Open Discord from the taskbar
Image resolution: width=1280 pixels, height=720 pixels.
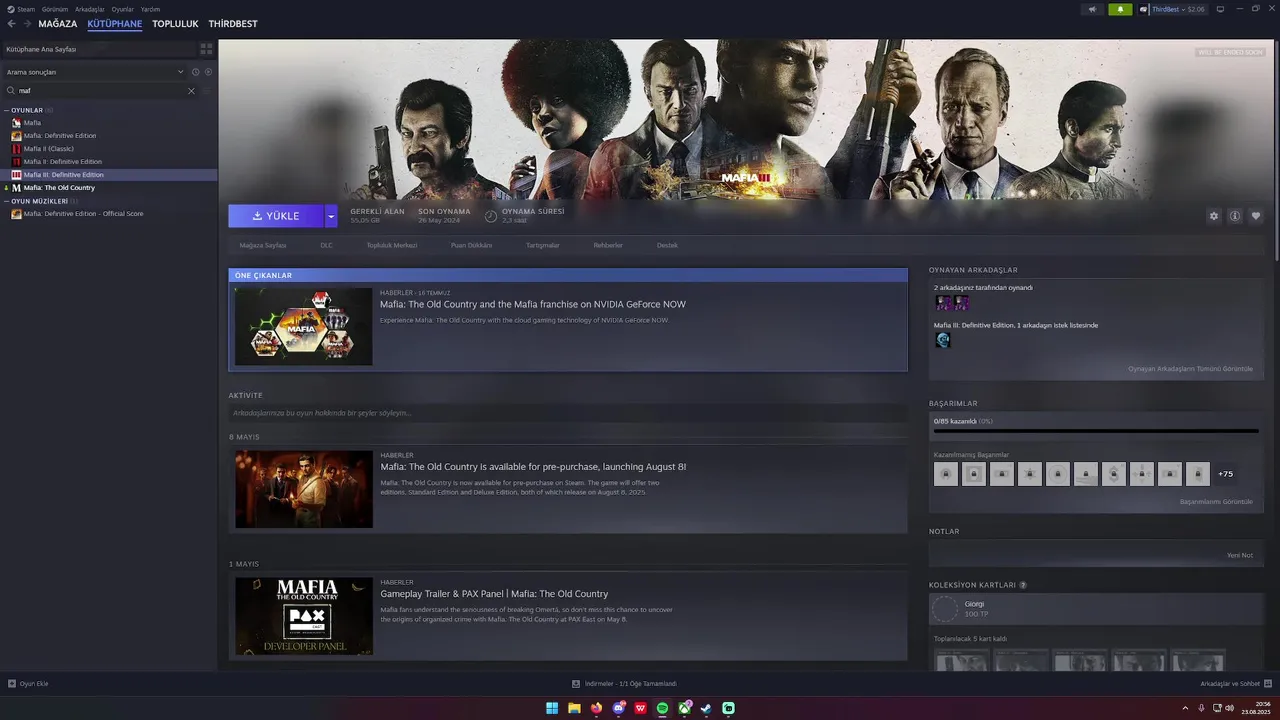coord(618,708)
